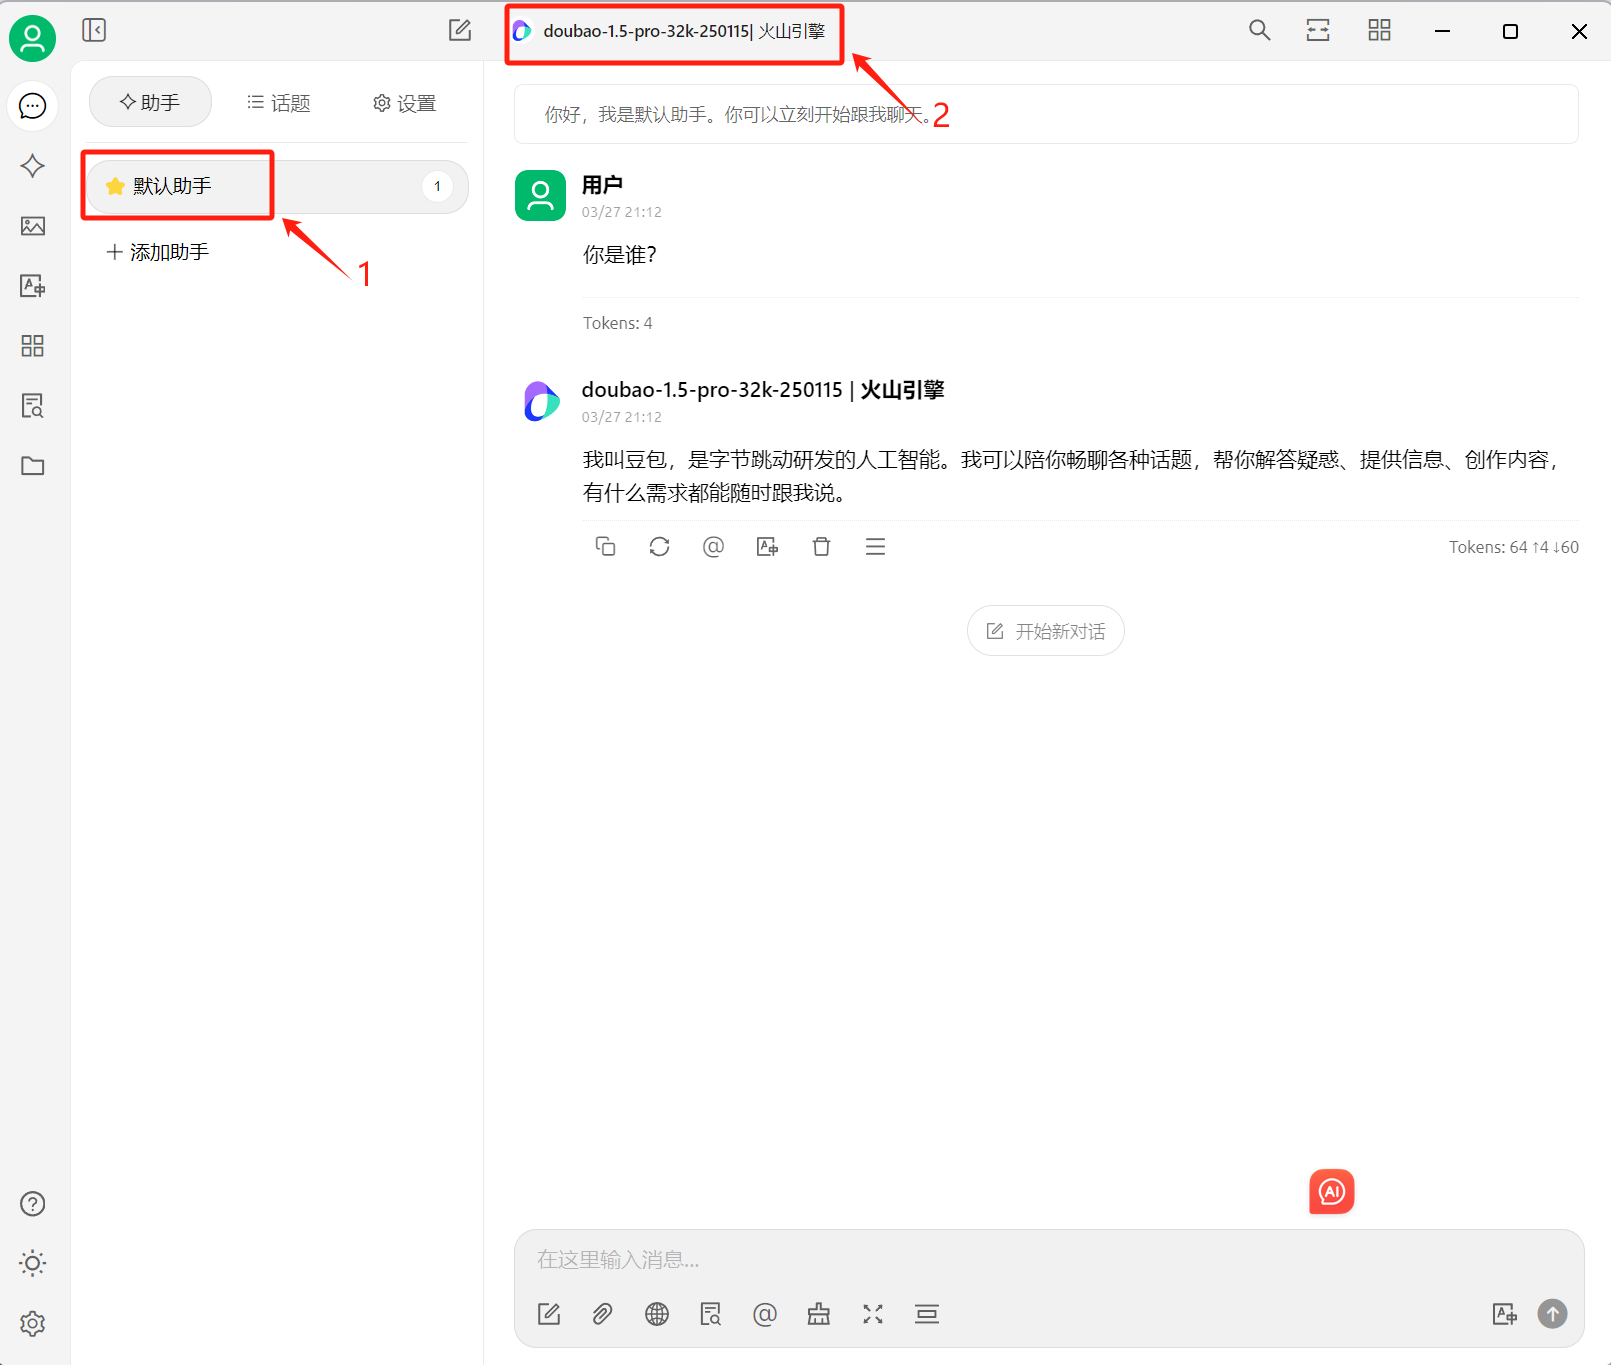Copy the doubao reply message

pos(605,546)
